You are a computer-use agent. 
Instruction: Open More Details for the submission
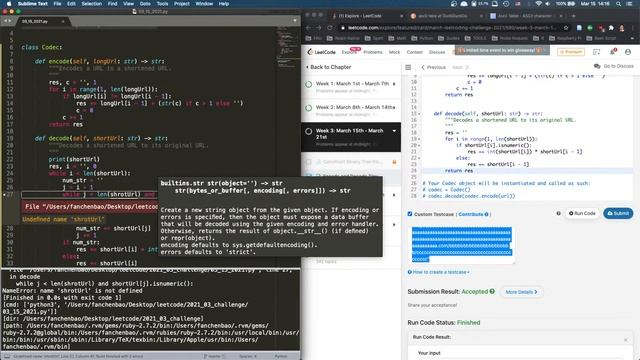pyautogui.click(x=521, y=292)
